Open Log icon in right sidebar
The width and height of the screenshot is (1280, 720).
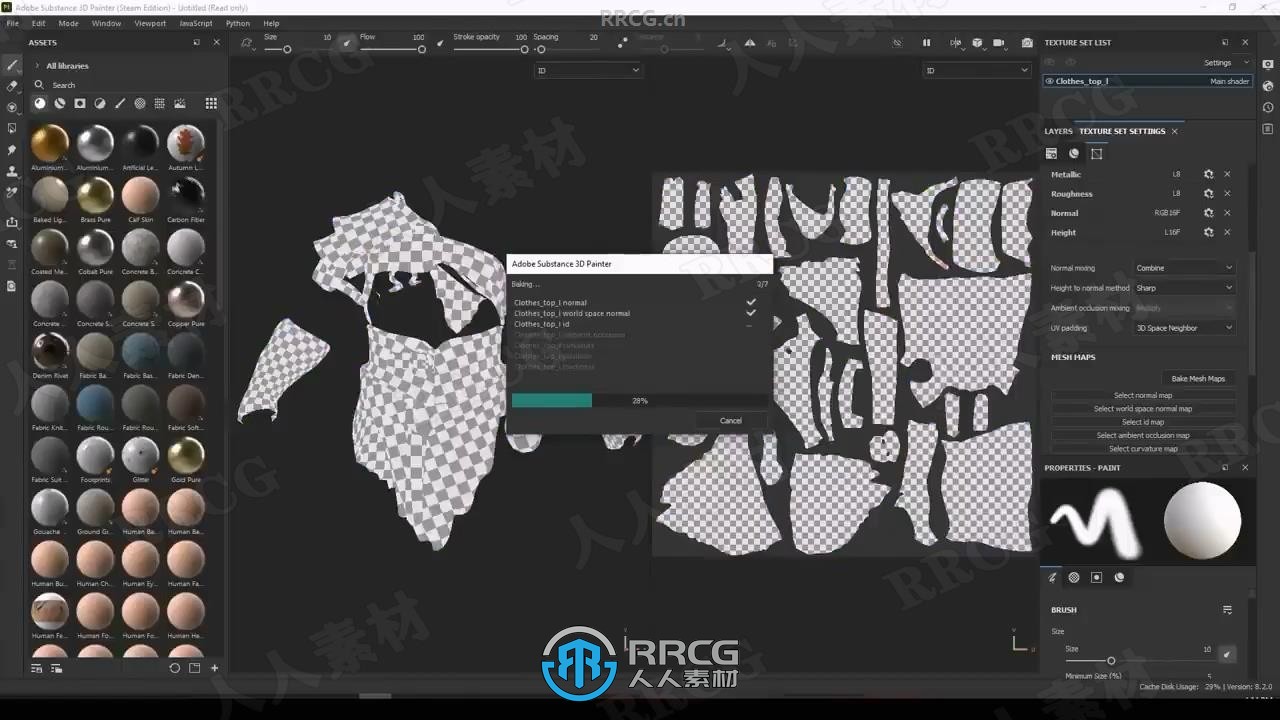pyautogui.click(x=1268, y=128)
